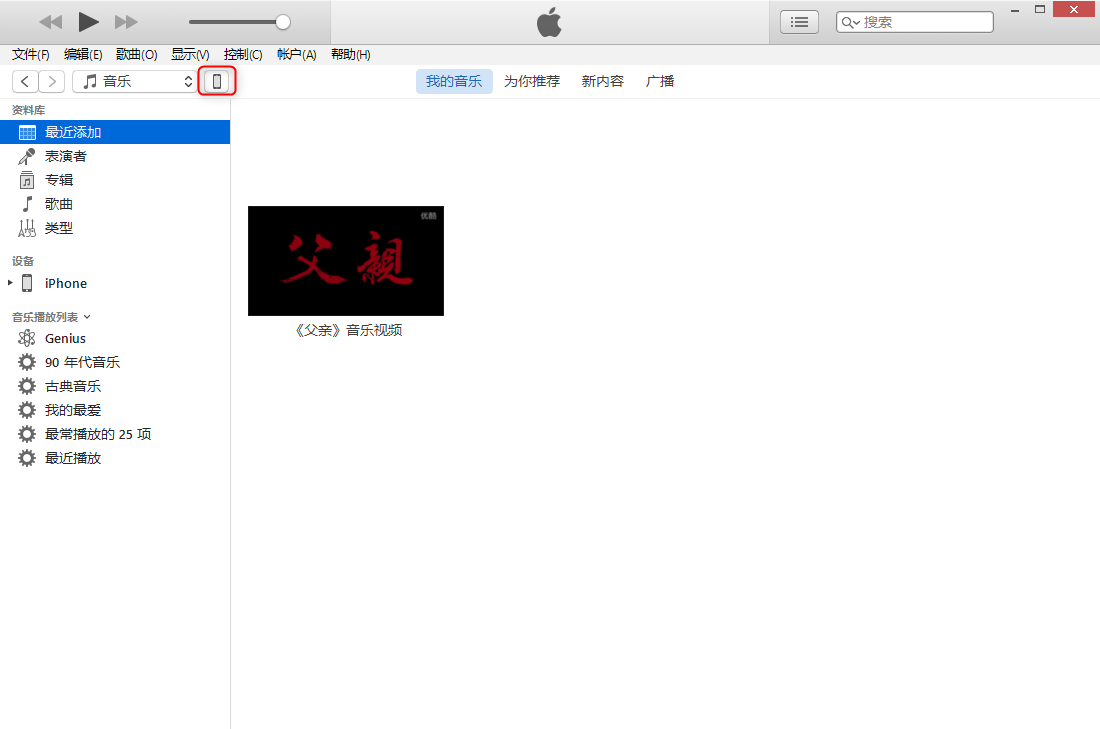The image size is (1100, 729).
Task: Open the 帐户(A) menu
Action: (296, 55)
